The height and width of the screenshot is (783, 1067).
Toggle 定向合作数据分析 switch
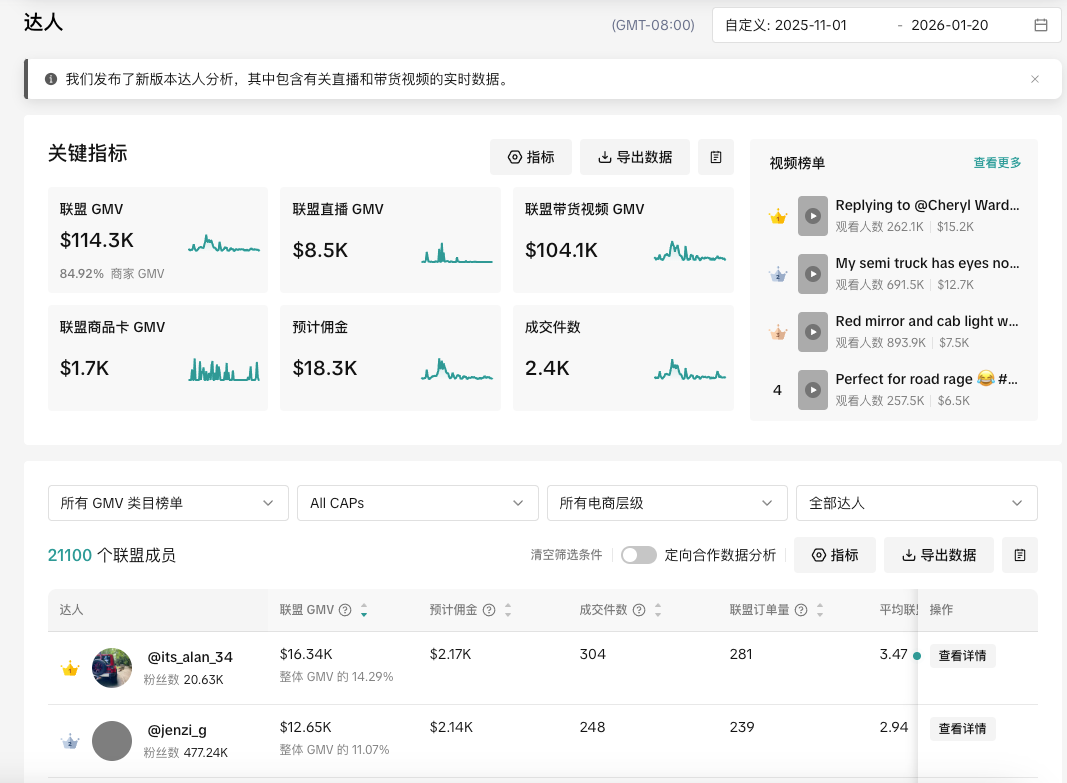point(639,555)
